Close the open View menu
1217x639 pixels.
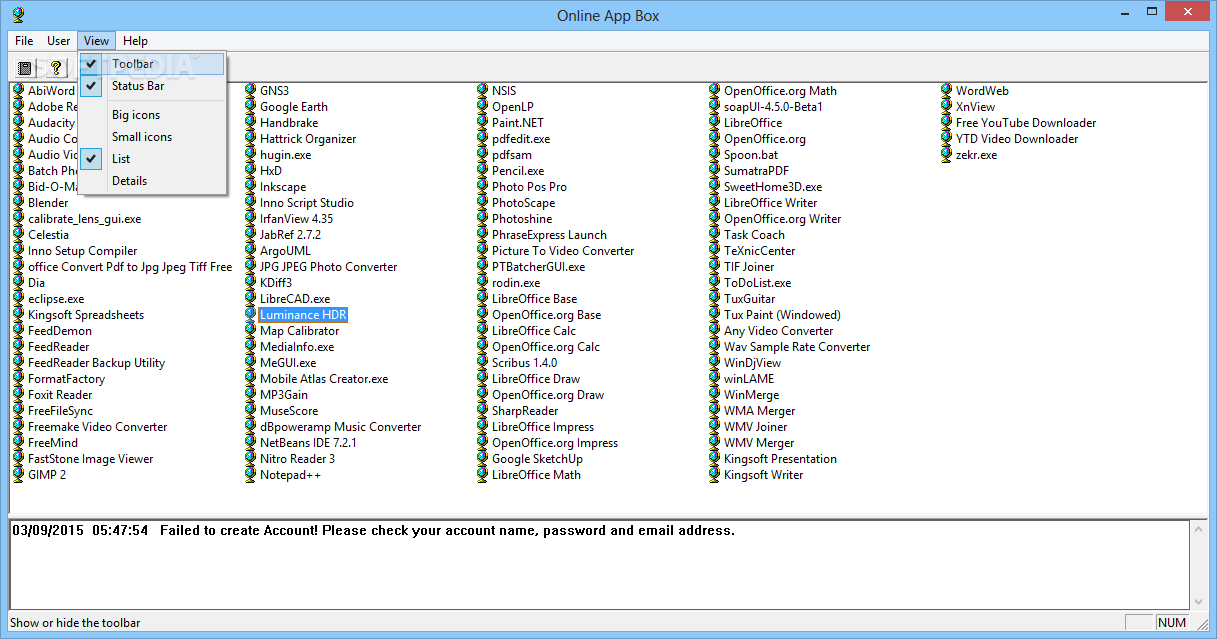97,41
